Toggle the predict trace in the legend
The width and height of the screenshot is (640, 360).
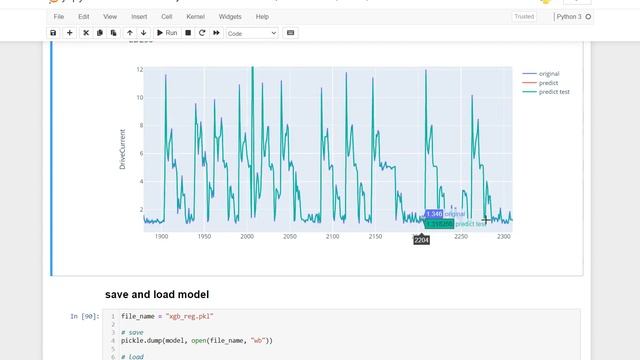point(540,83)
